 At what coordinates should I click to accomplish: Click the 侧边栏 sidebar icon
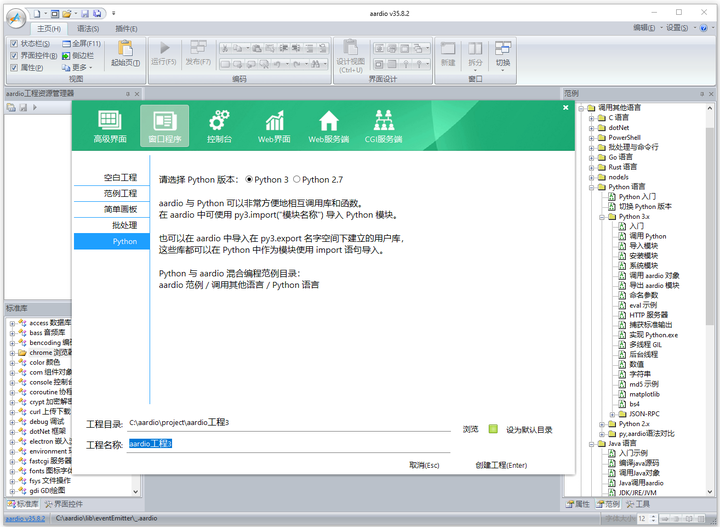coord(78,56)
